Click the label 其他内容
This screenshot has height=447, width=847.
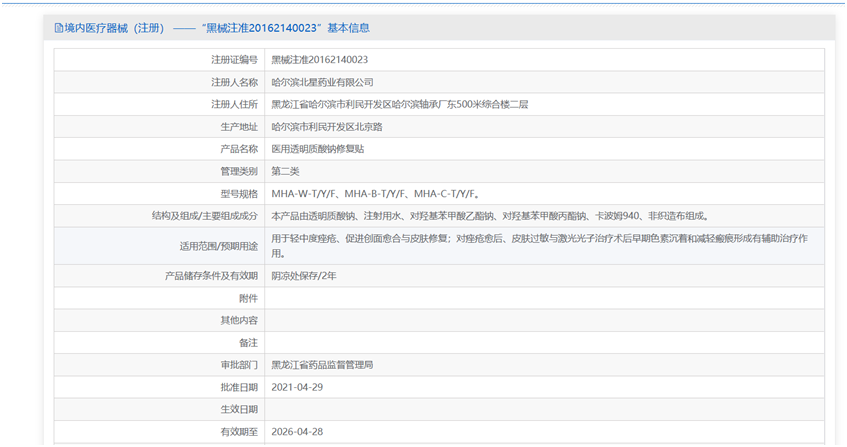[239, 320]
